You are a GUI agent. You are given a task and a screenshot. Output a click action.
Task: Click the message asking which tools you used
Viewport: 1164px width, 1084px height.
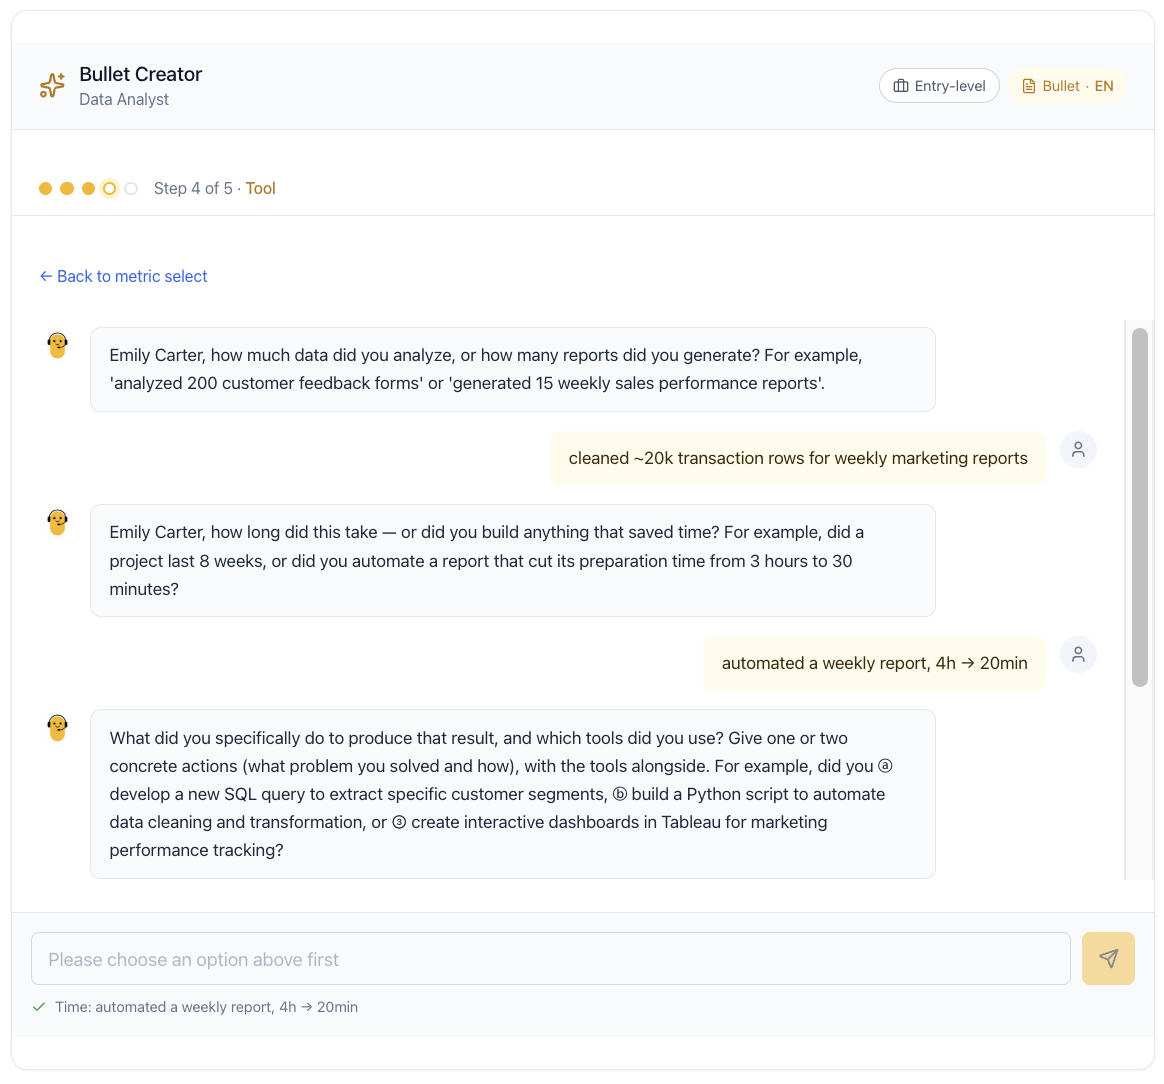coord(513,794)
